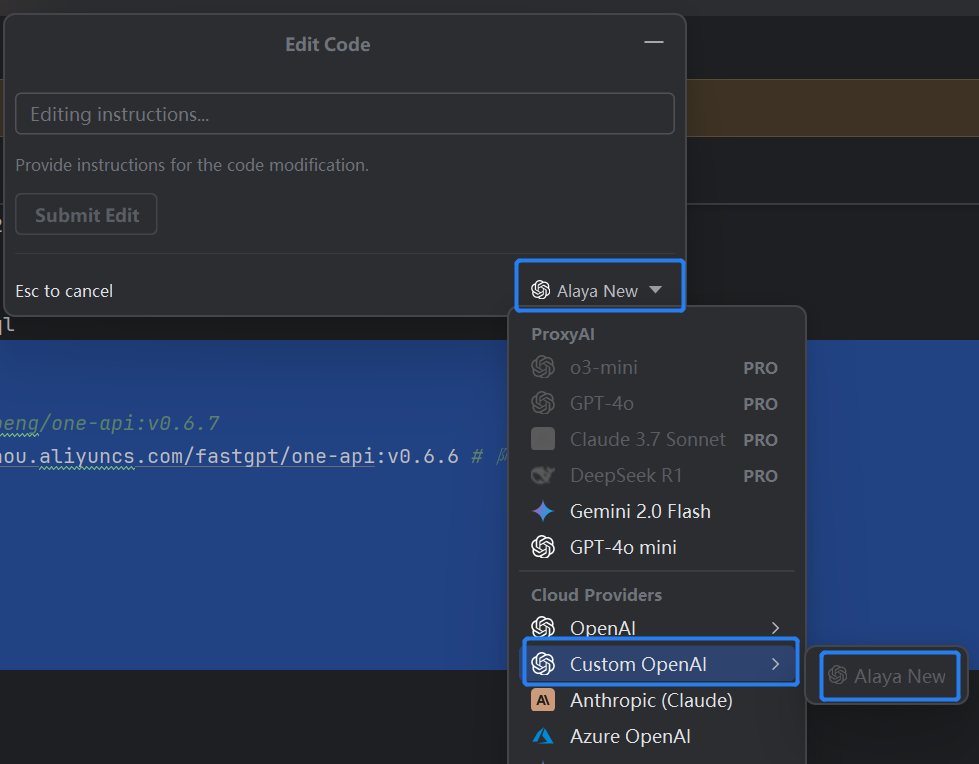Click the Azure OpenAI triangle icon
Viewport: 979px width, 764px height.
(543, 736)
